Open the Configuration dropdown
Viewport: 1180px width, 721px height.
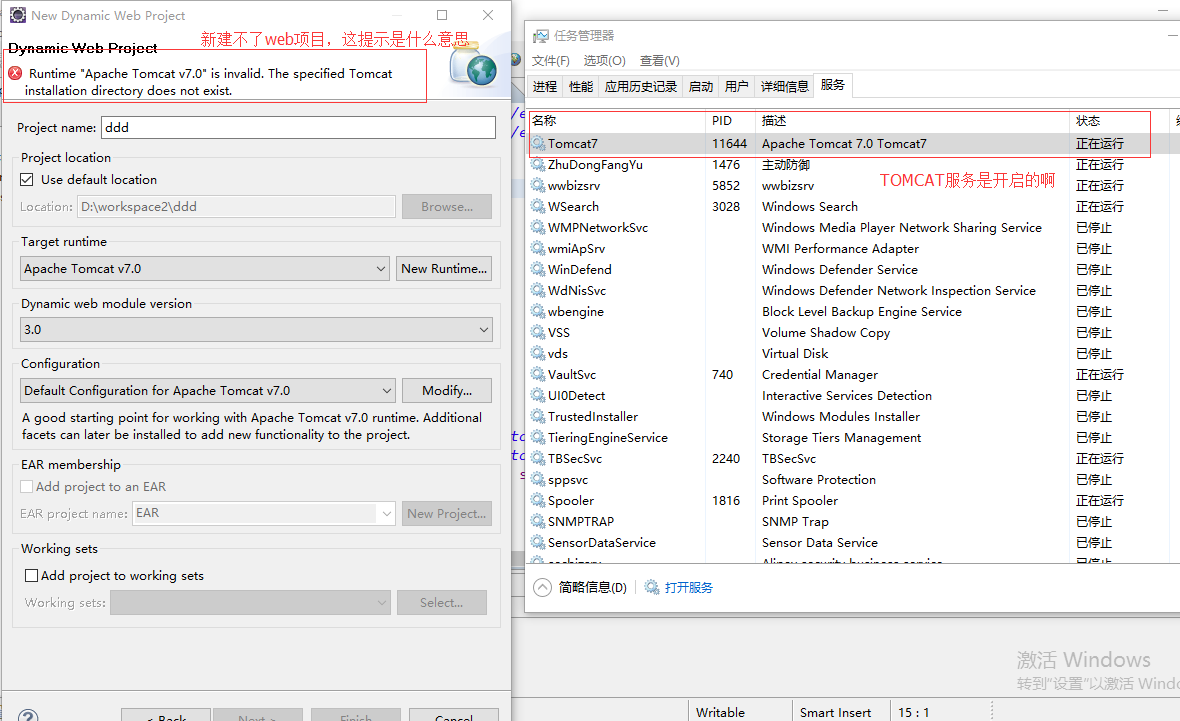pyautogui.click(x=208, y=391)
